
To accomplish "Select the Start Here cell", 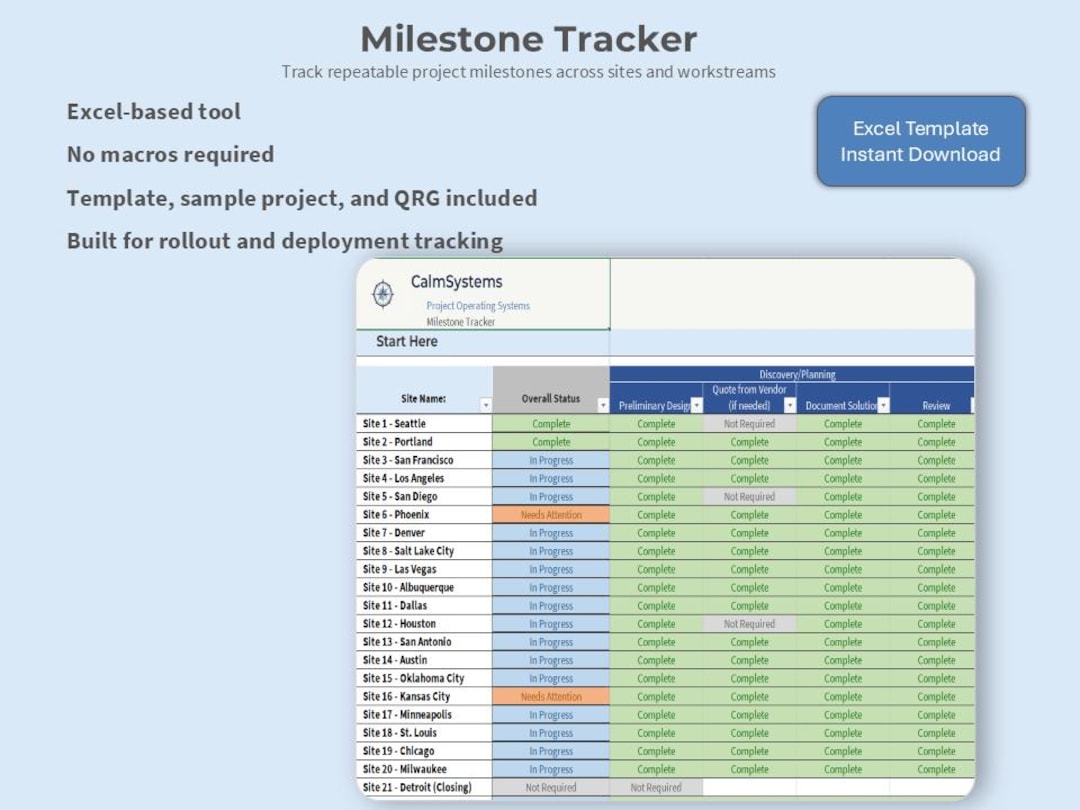I will click(x=483, y=342).
